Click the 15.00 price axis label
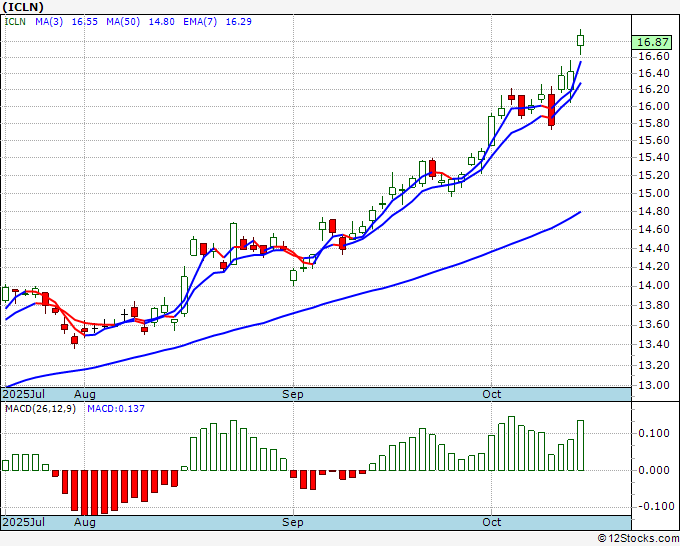Image resolution: width=680 pixels, height=546 pixels. [654, 193]
